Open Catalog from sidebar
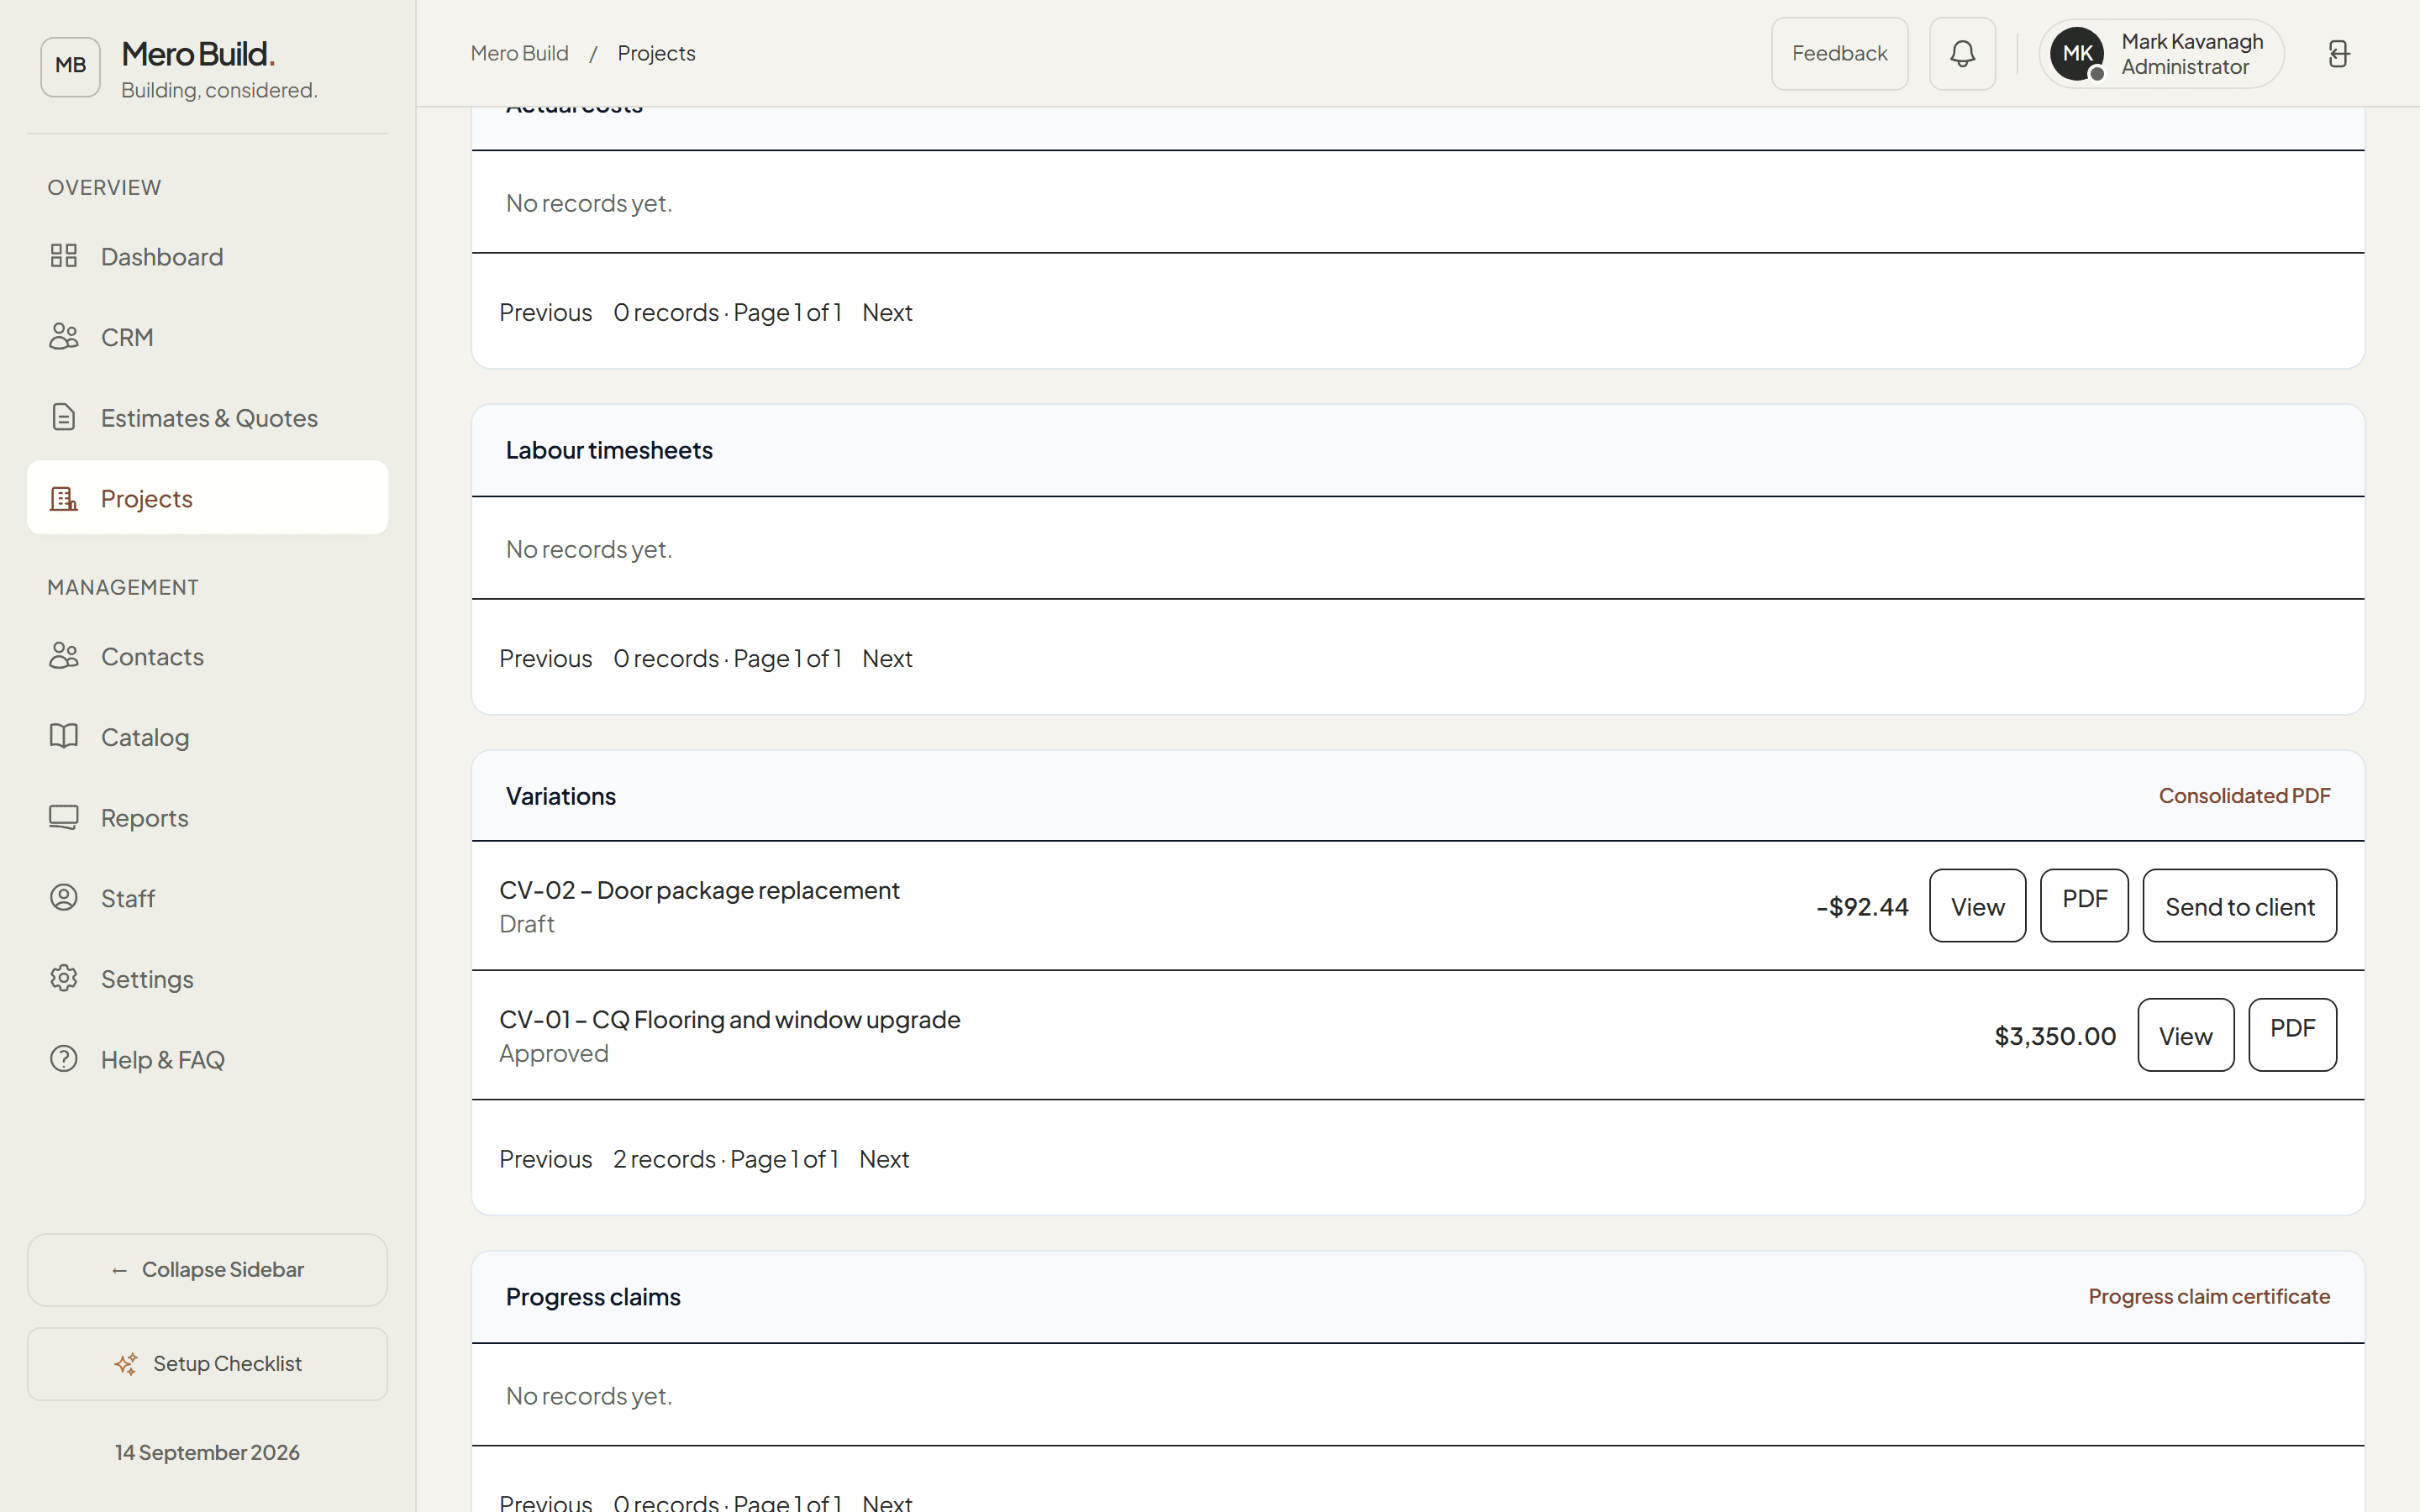Image resolution: width=2420 pixels, height=1512 pixels. tap(207, 737)
